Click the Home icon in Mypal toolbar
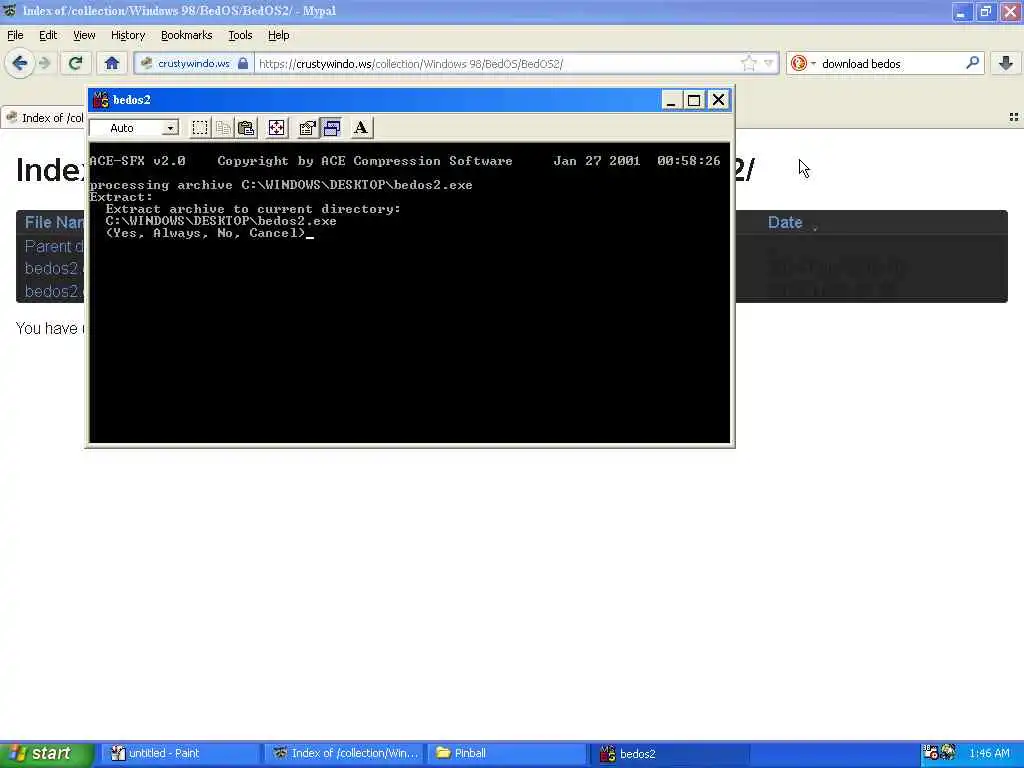 pos(112,63)
